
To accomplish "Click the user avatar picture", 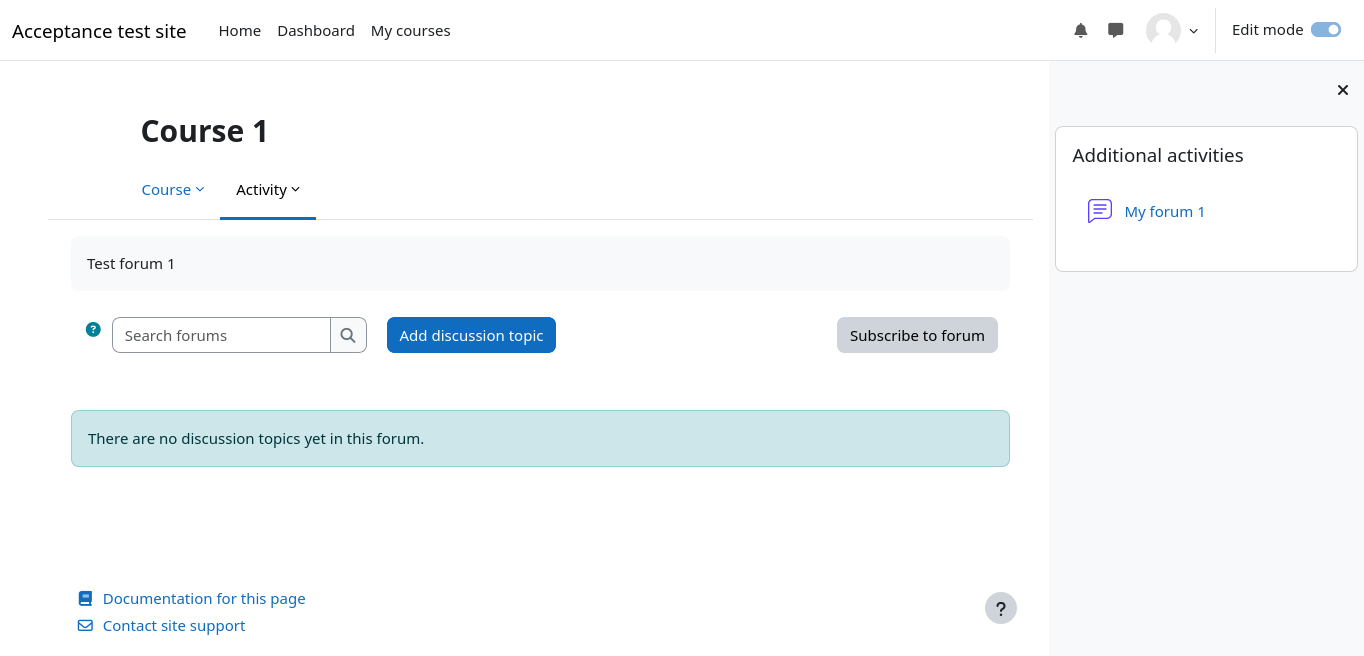I will [1163, 31].
